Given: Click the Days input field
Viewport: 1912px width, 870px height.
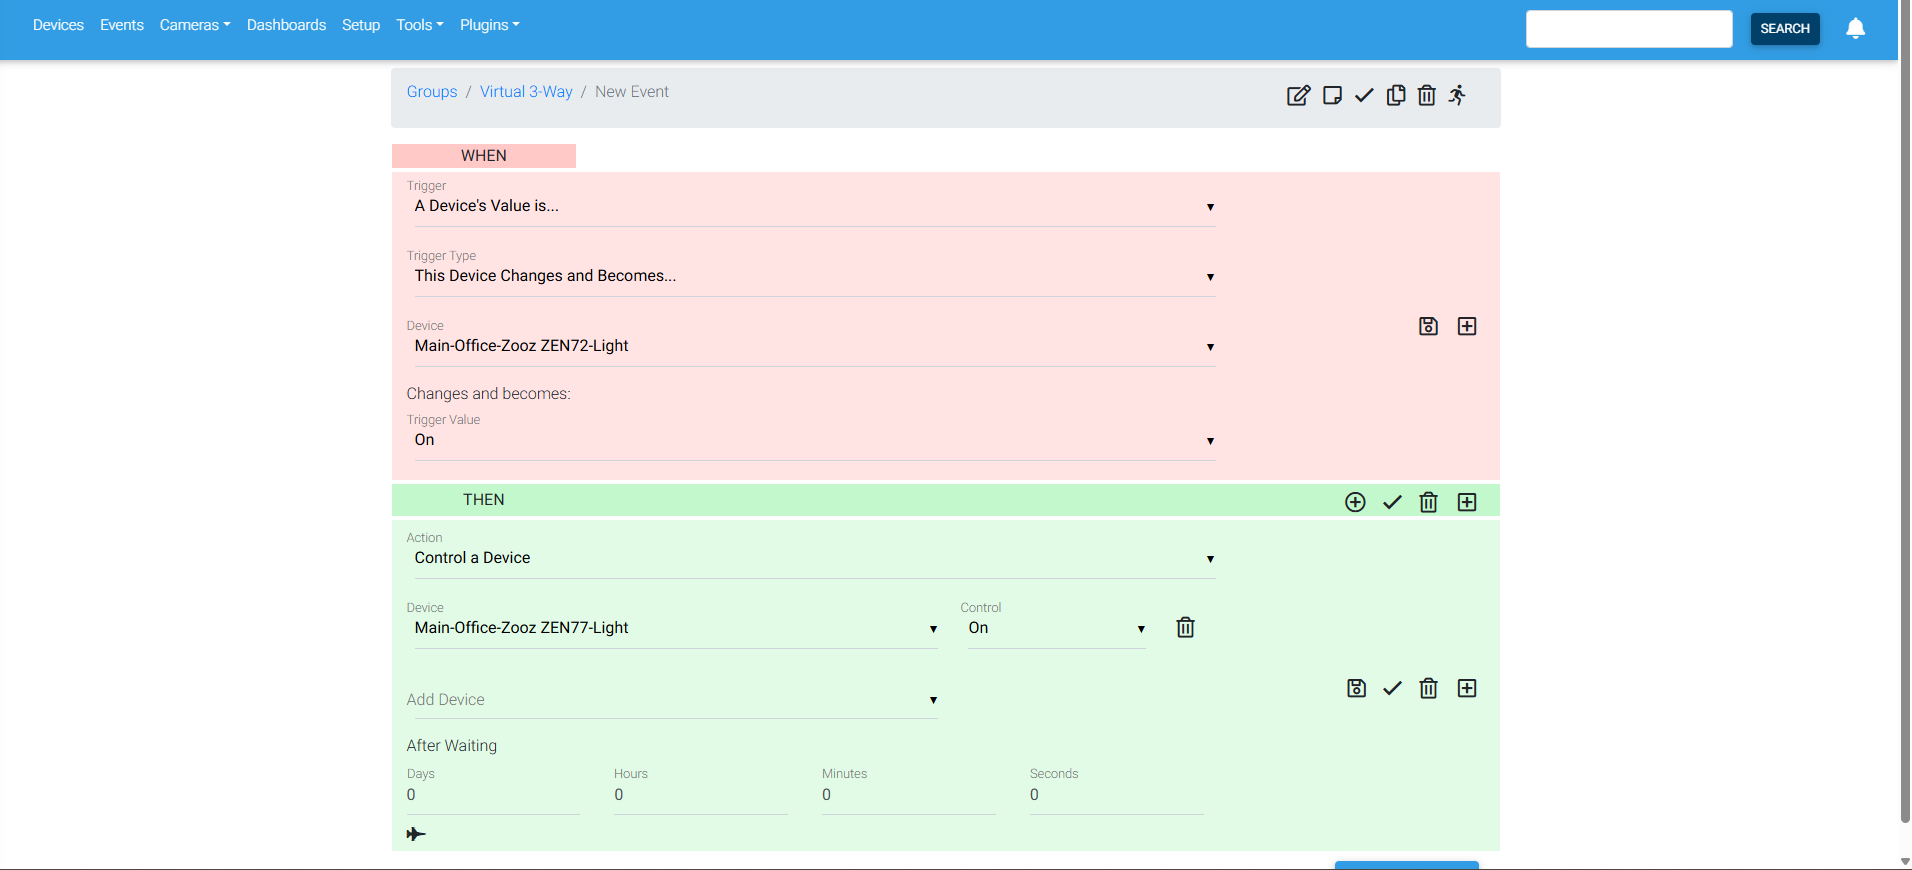Looking at the screenshot, I should click(493, 795).
